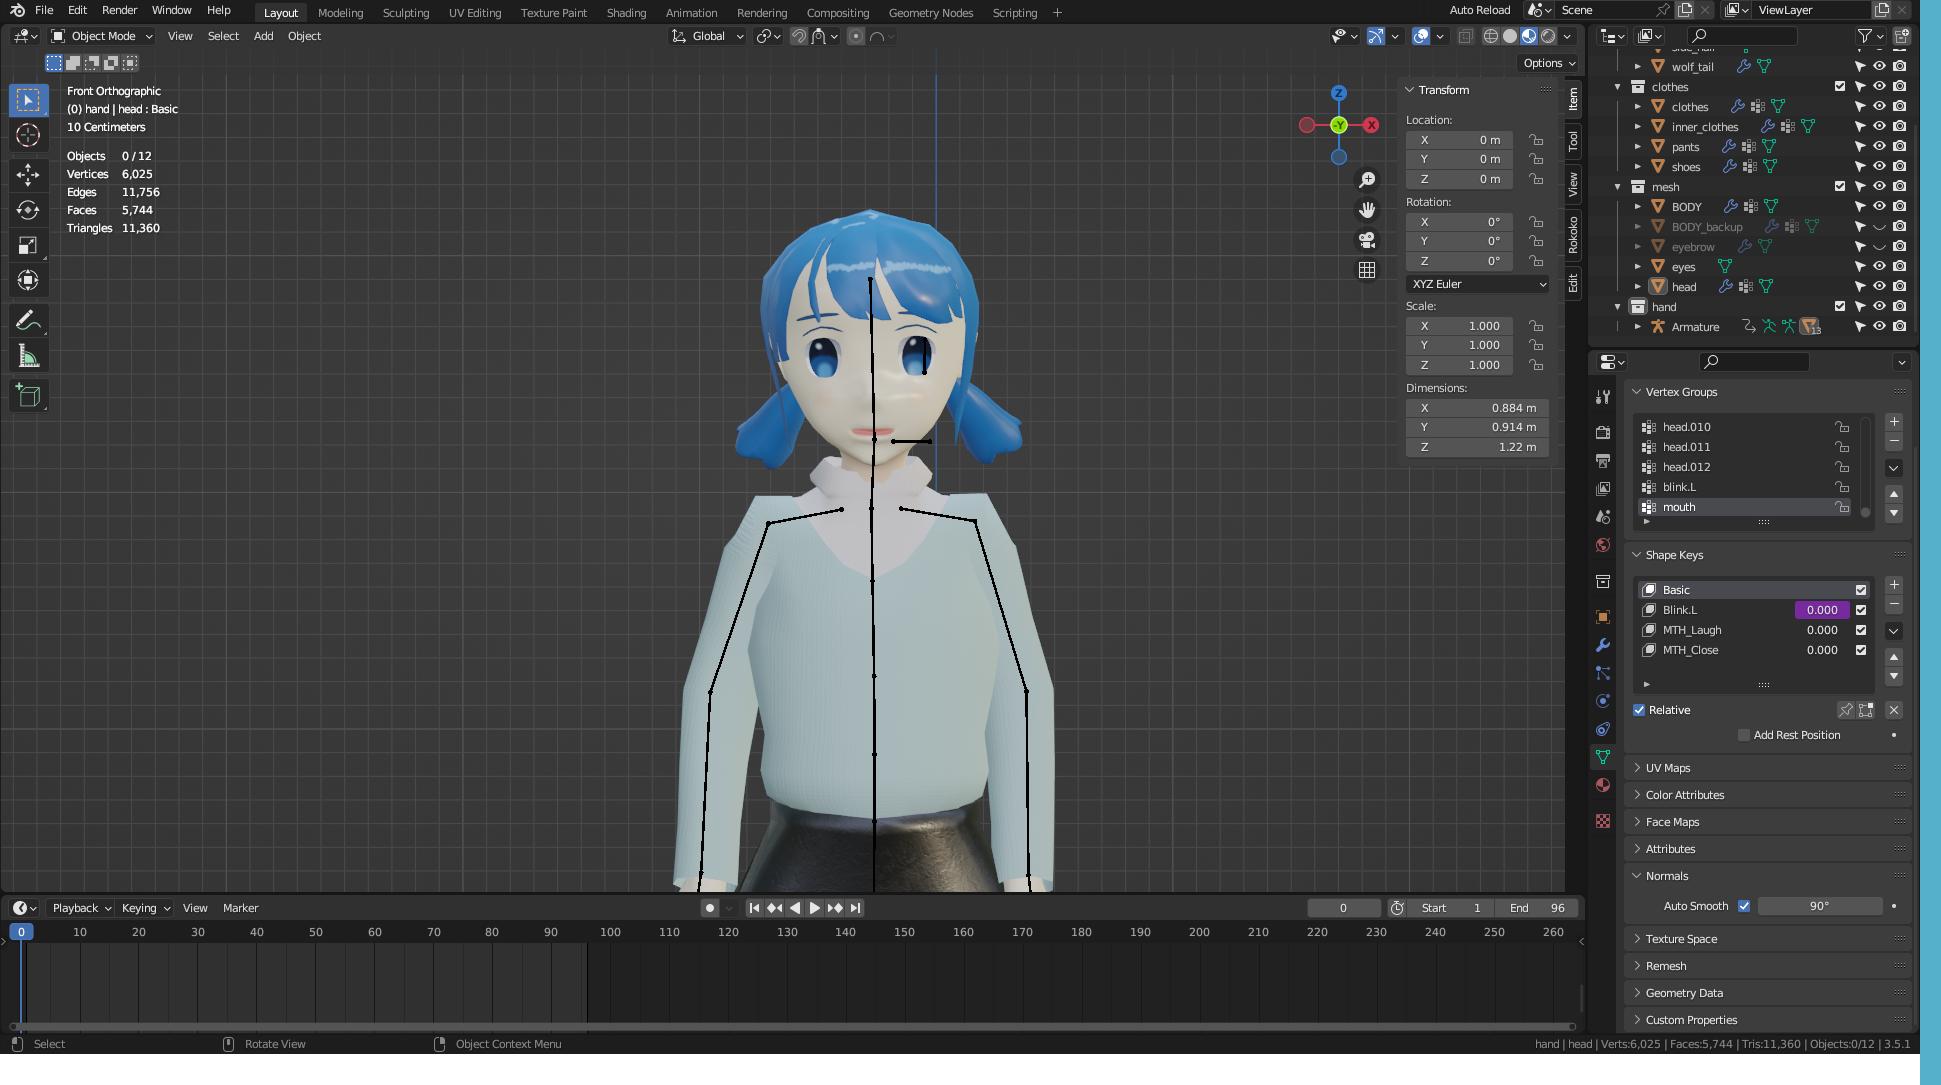Select the Modifier Properties icon
1941x1085 pixels.
(x=1605, y=642)
